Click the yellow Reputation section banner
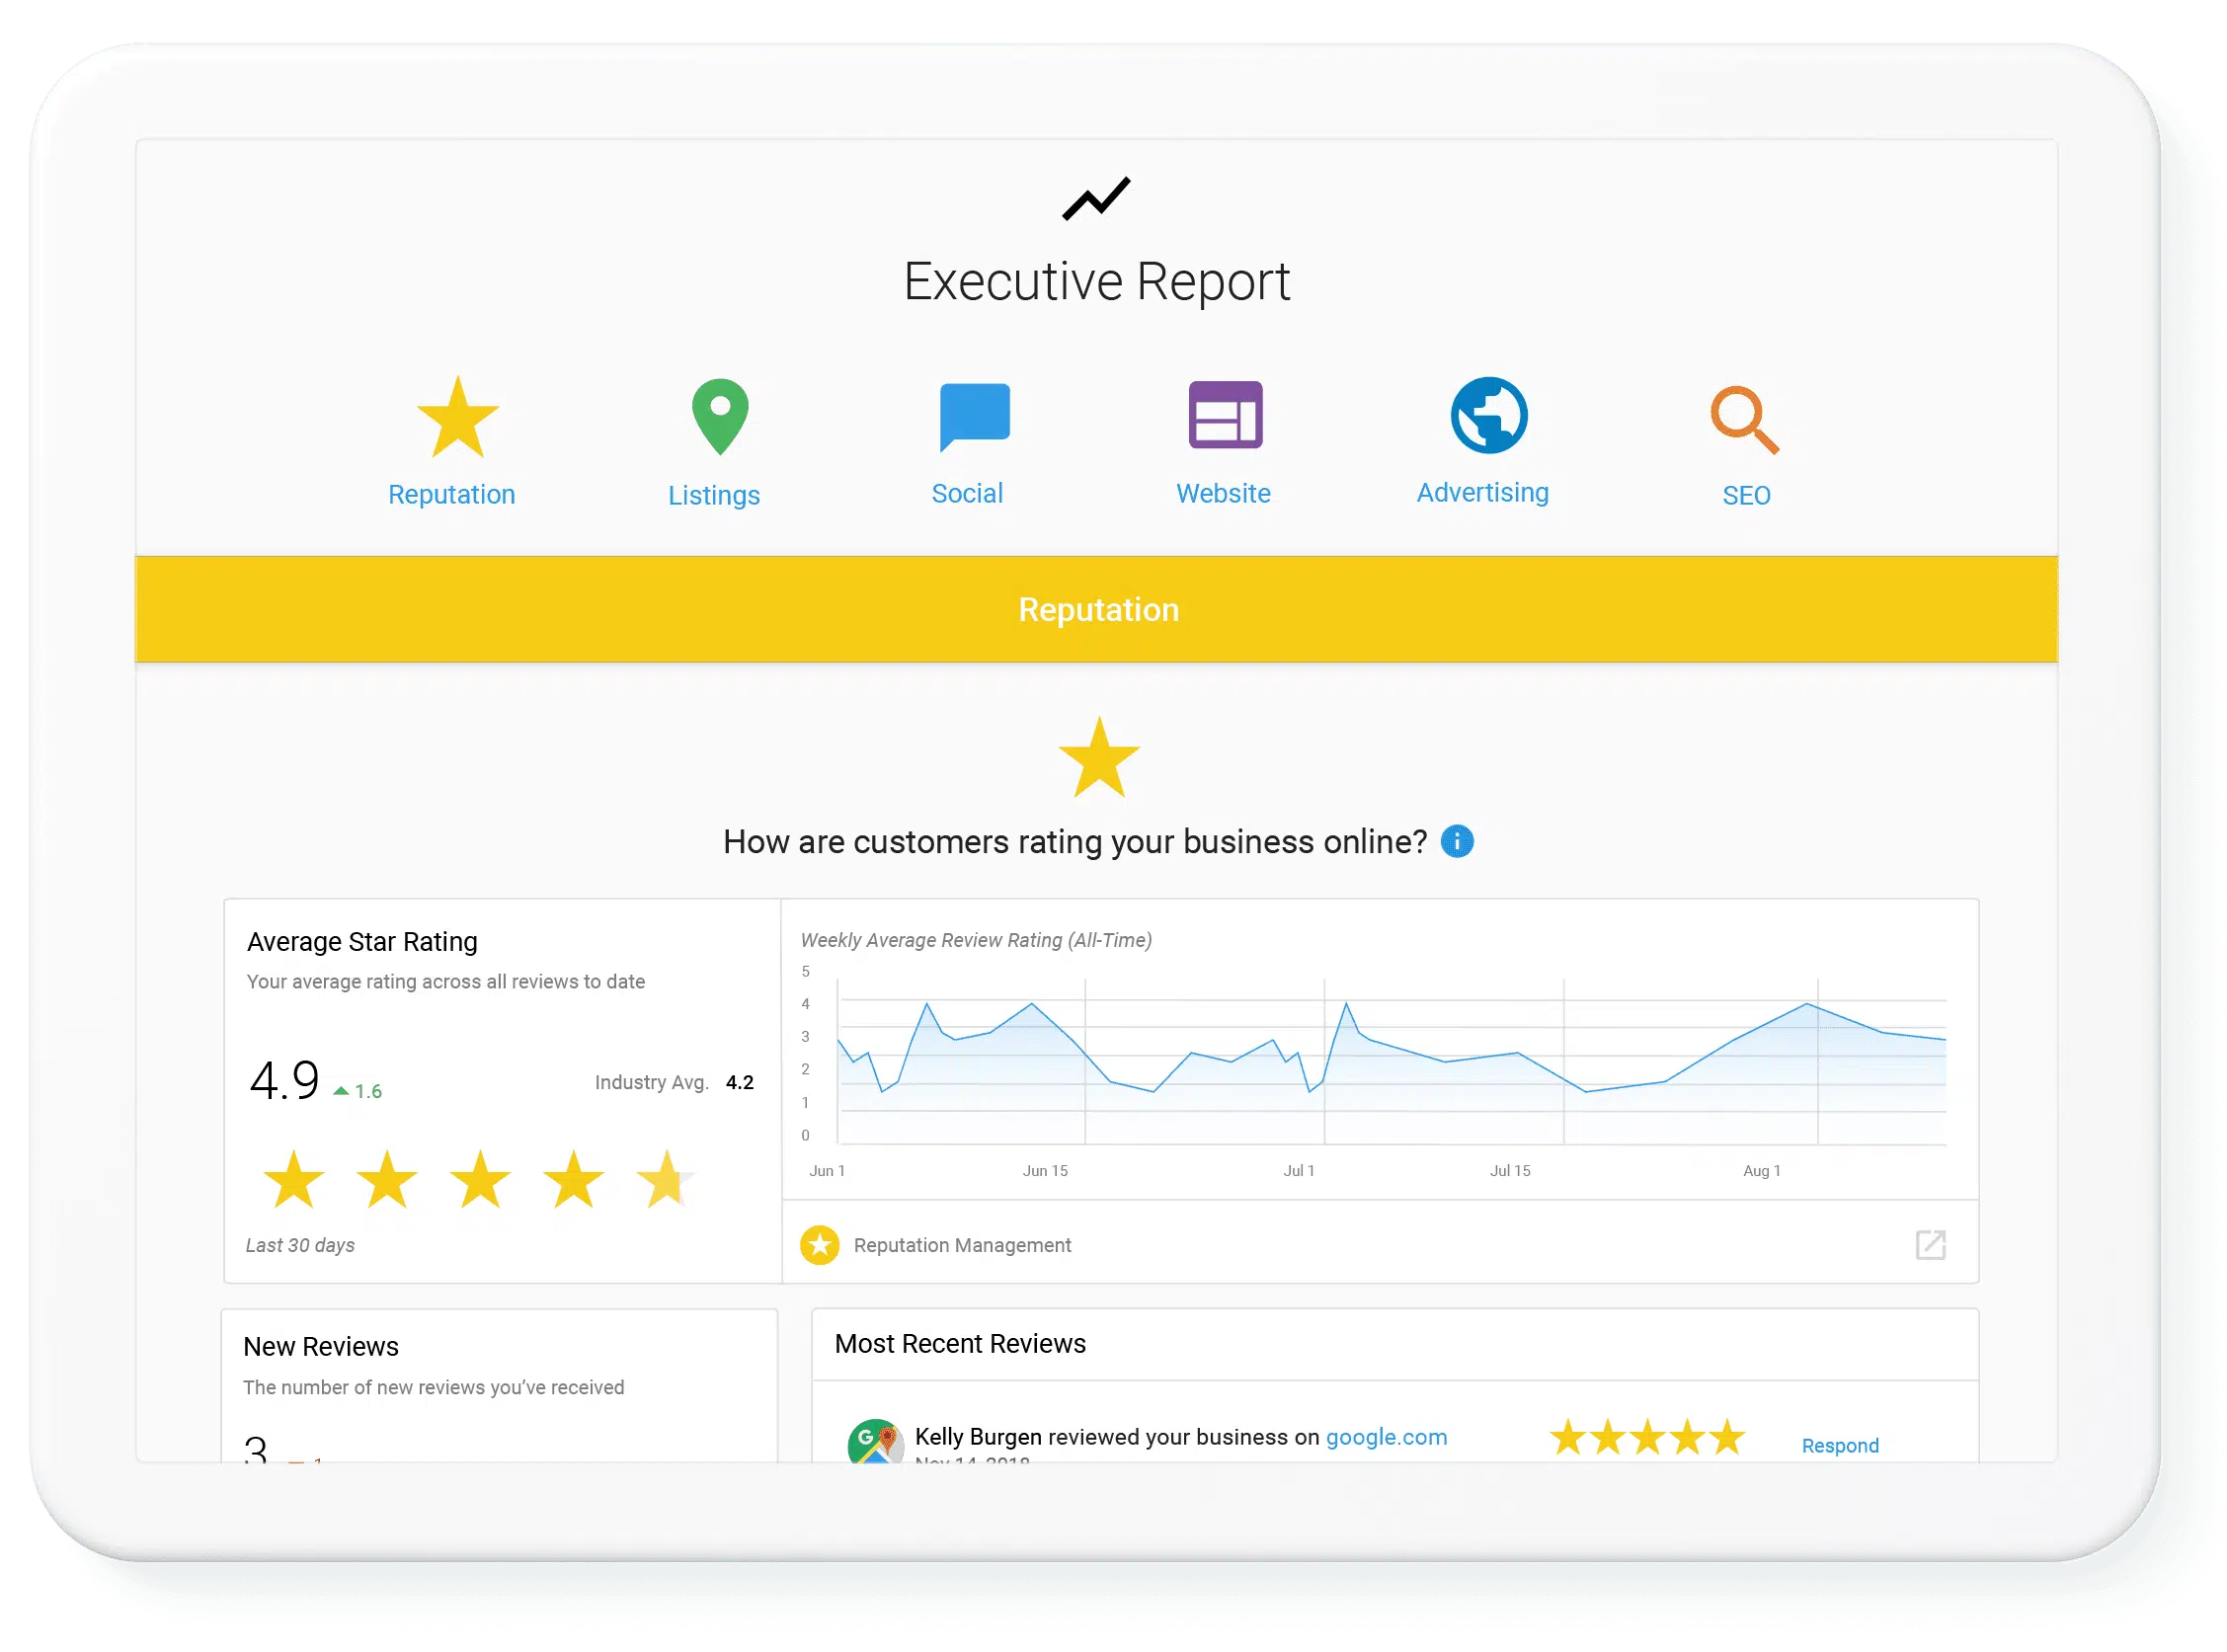The height and width of the screenshot is (1652, 2227). pos(1096,610)
